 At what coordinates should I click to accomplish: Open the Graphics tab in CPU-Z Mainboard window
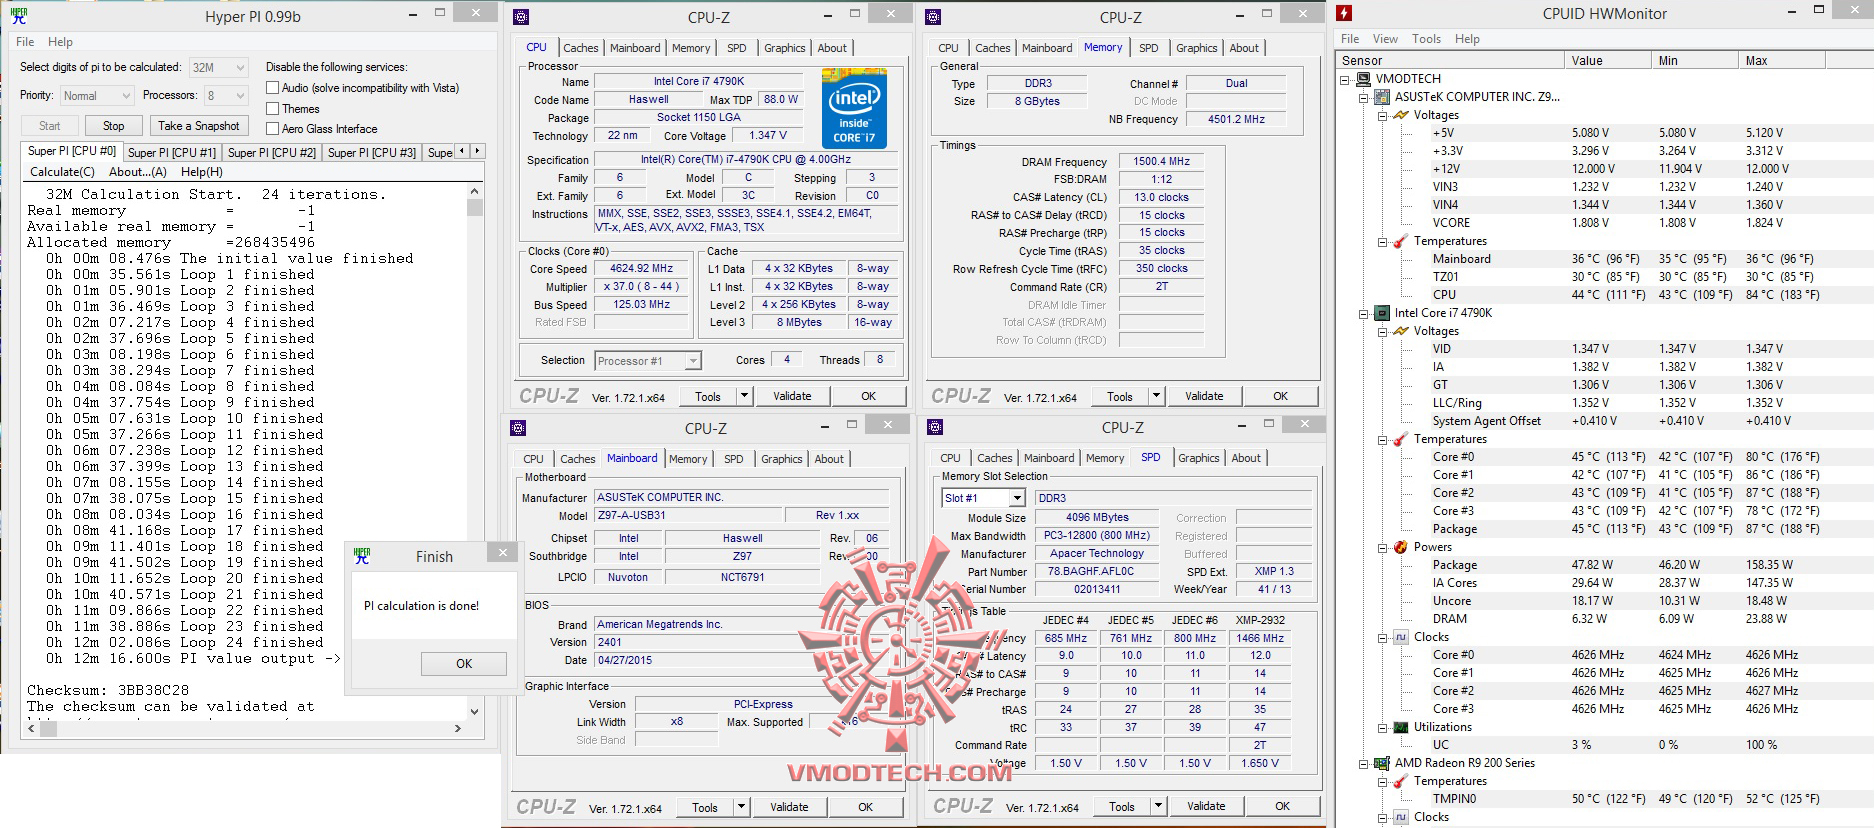pos(781,459)
